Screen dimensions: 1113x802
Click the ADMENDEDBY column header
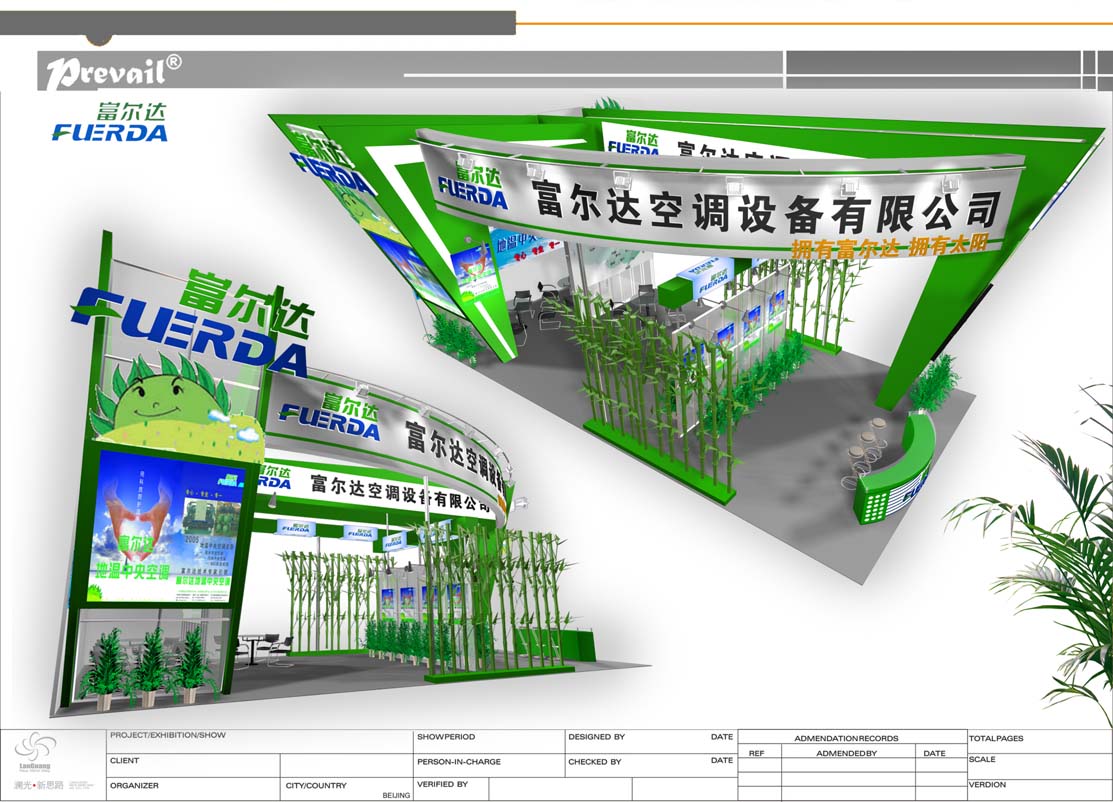(x=847, y=753)
